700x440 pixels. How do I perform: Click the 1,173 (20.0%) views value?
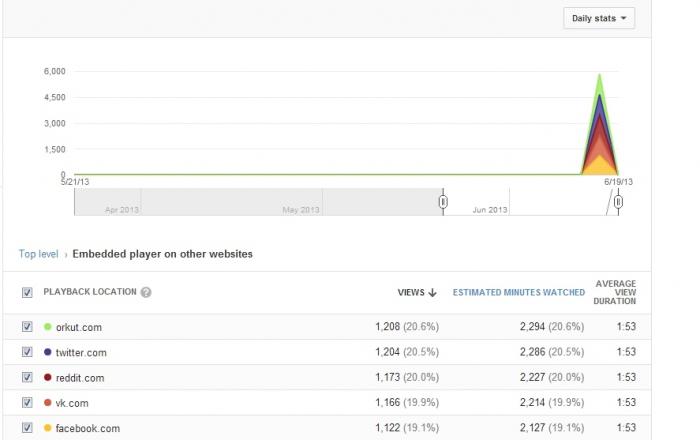click(407, 378)
